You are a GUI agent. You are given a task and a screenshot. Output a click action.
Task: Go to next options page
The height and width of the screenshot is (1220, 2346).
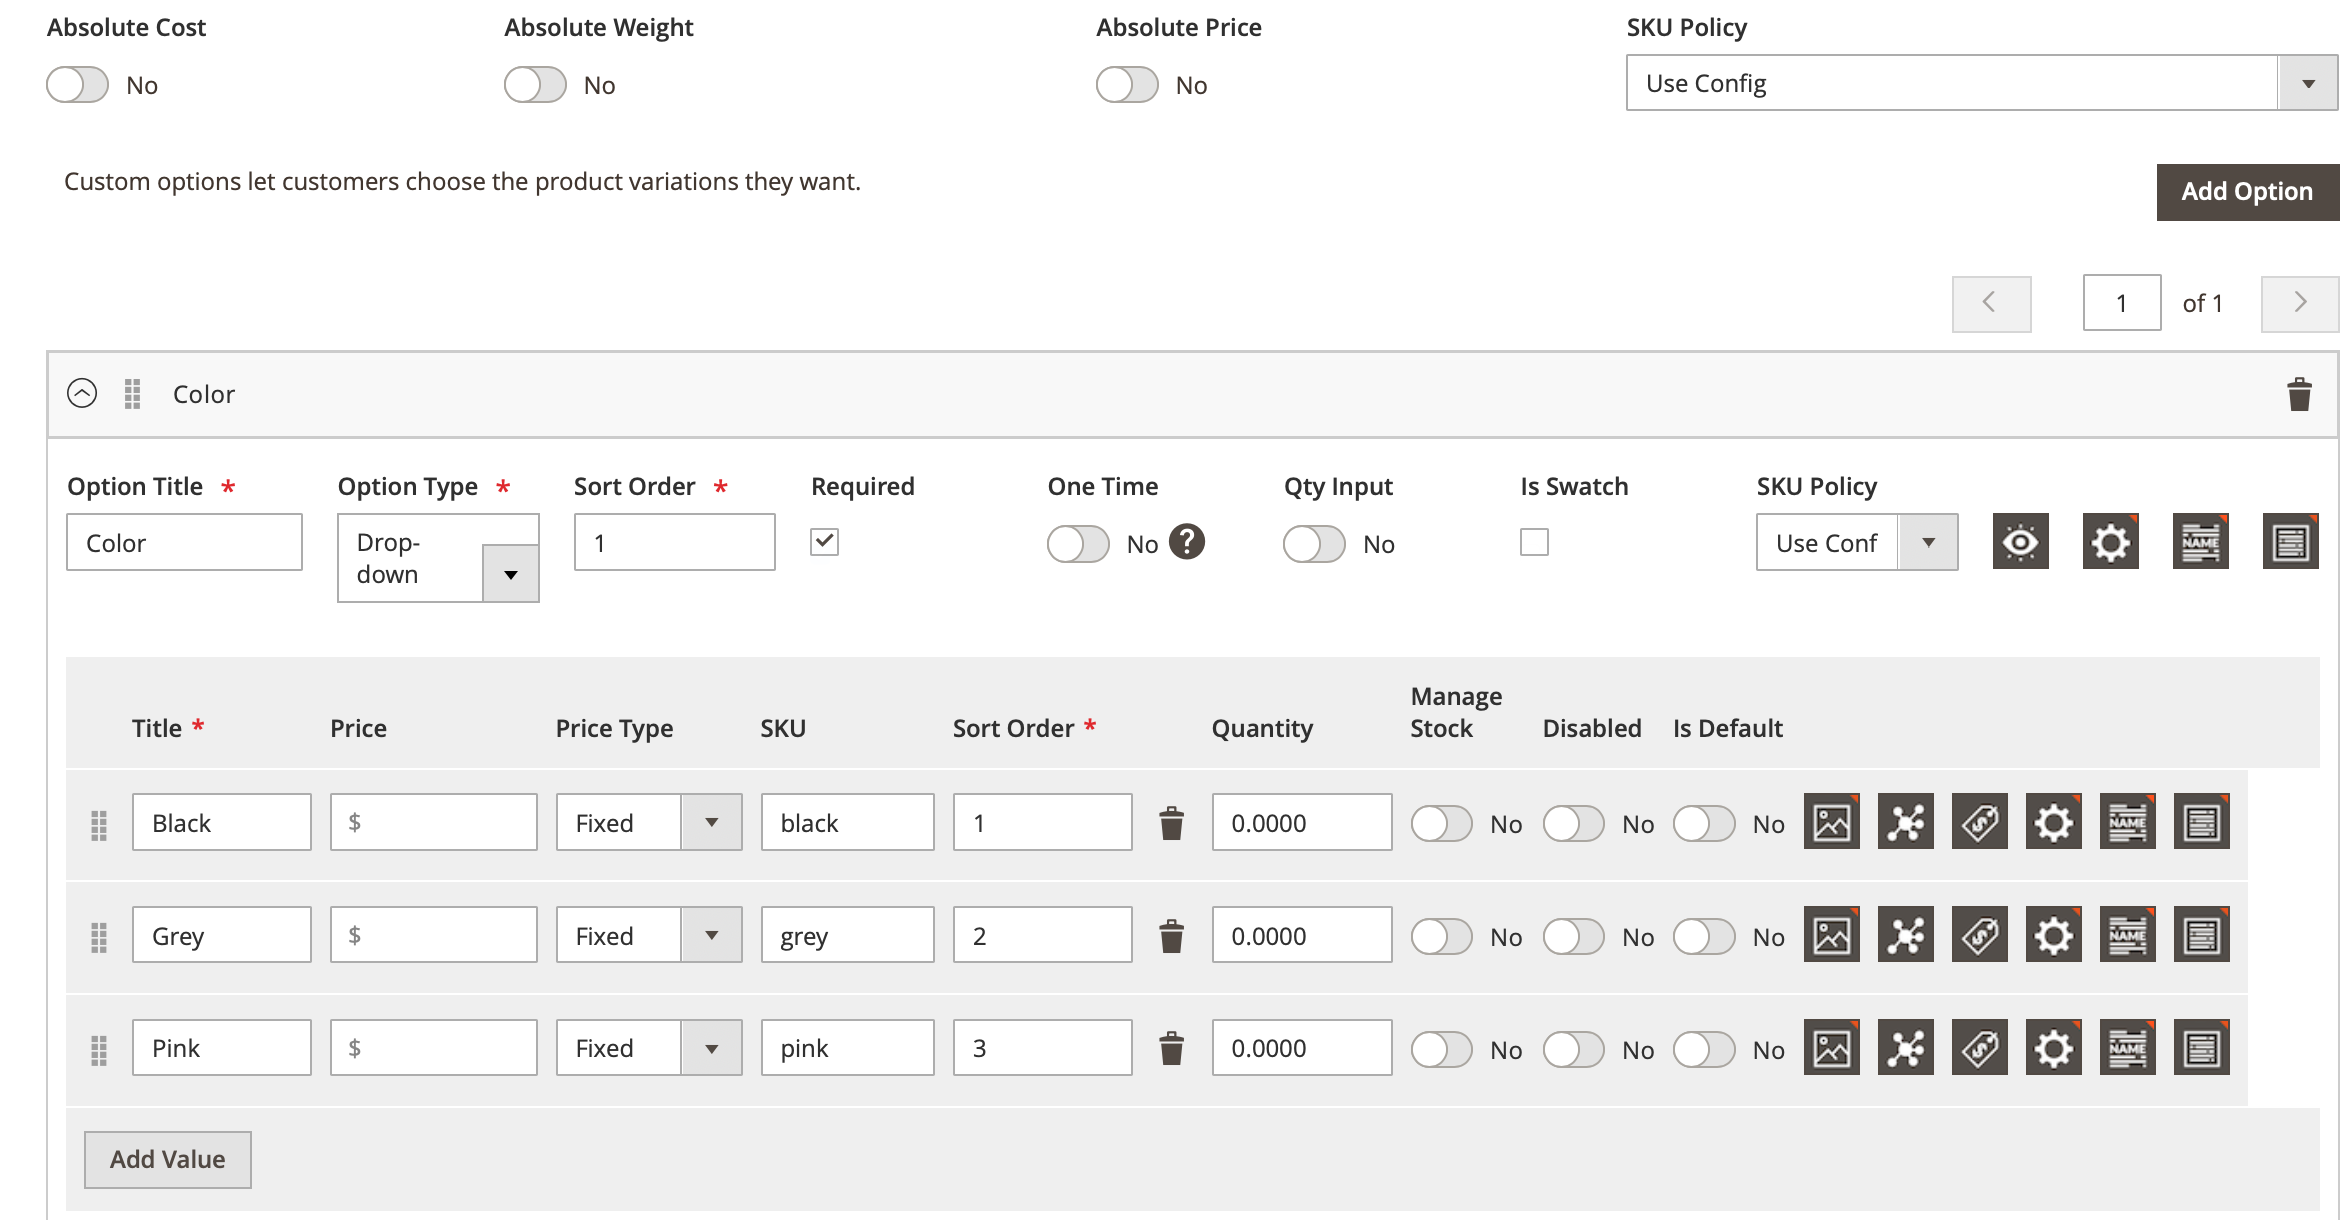click(2300, 303)
